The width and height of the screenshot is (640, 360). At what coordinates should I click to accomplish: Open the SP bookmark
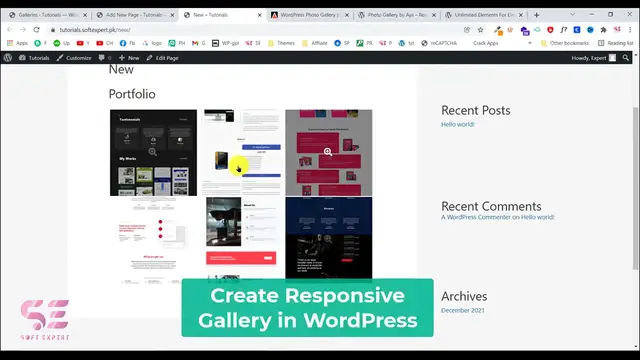click(342, 43)
